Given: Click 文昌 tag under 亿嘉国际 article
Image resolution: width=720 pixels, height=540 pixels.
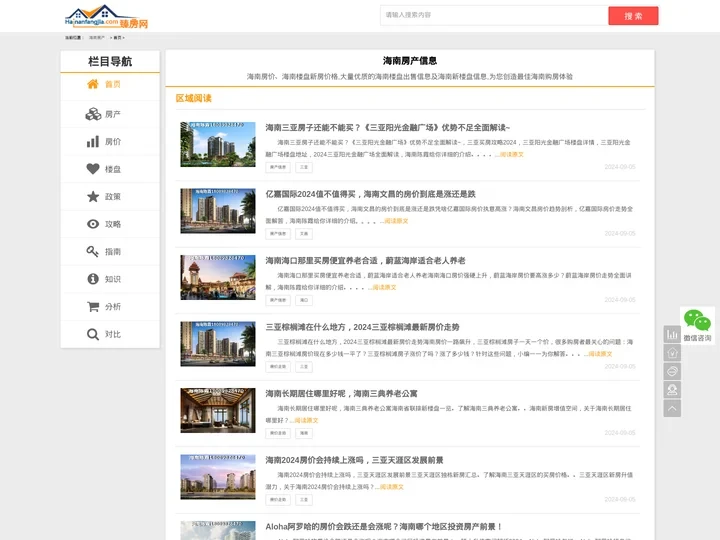Looking at the screenshot, I should coord(304,234).
